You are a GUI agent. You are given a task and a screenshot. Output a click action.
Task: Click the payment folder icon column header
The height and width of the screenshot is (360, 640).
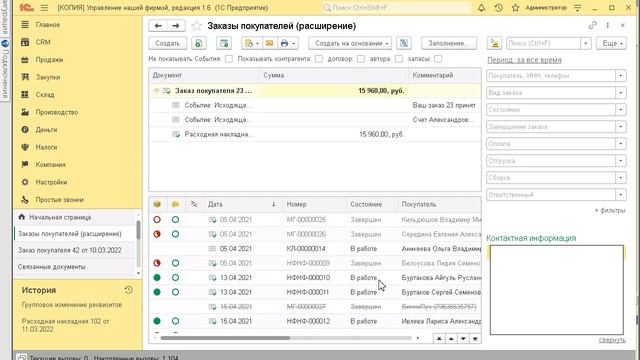pos(176,204)
